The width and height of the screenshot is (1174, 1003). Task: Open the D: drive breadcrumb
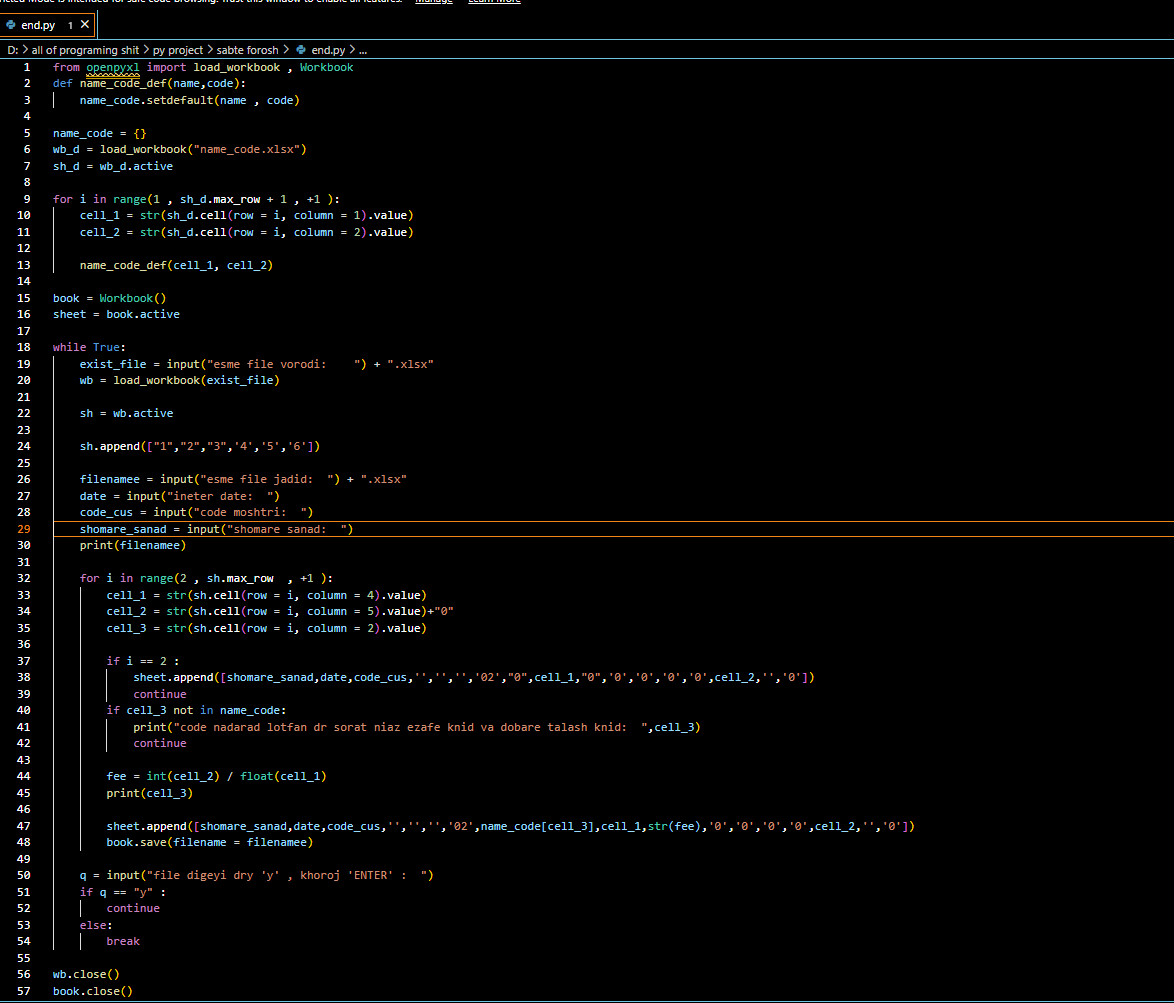(x=13, y=50)
